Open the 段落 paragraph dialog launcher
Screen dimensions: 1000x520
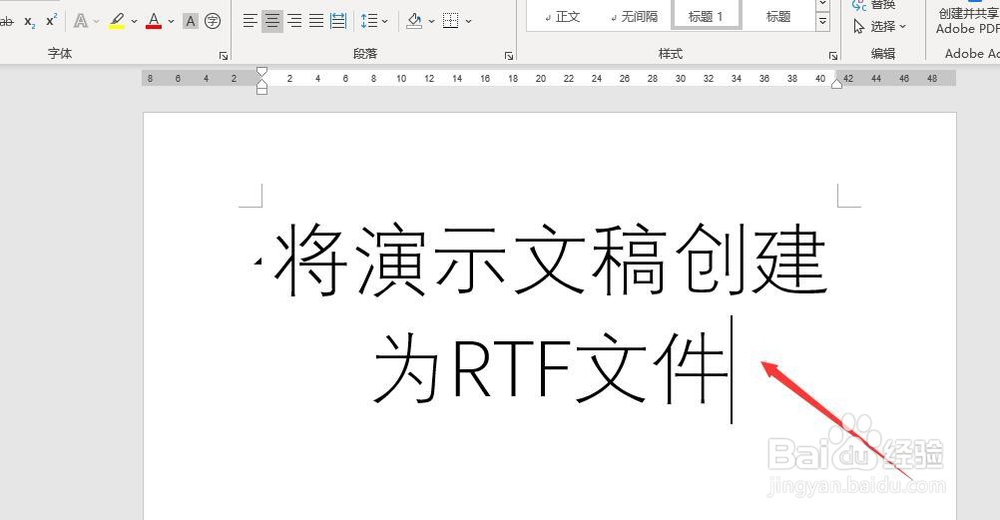coord(509,56)
